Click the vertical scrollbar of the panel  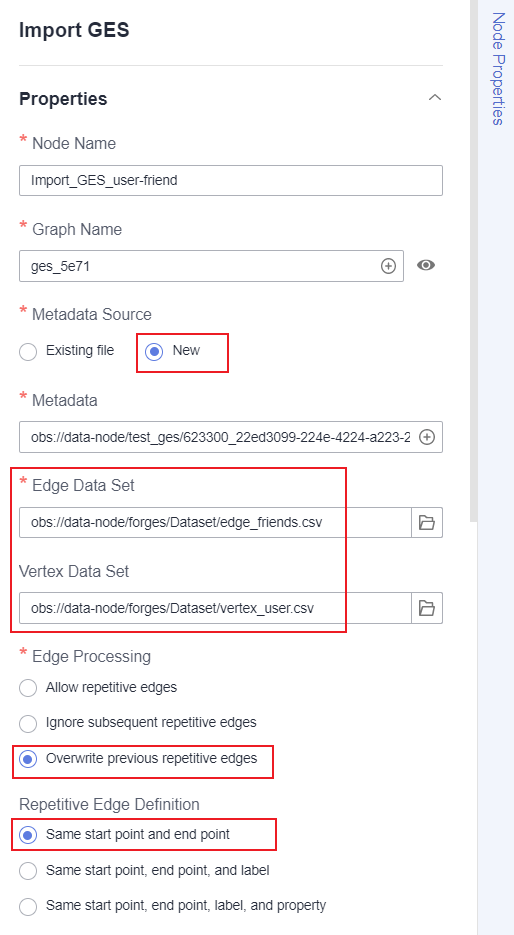[x=473, y=261]
